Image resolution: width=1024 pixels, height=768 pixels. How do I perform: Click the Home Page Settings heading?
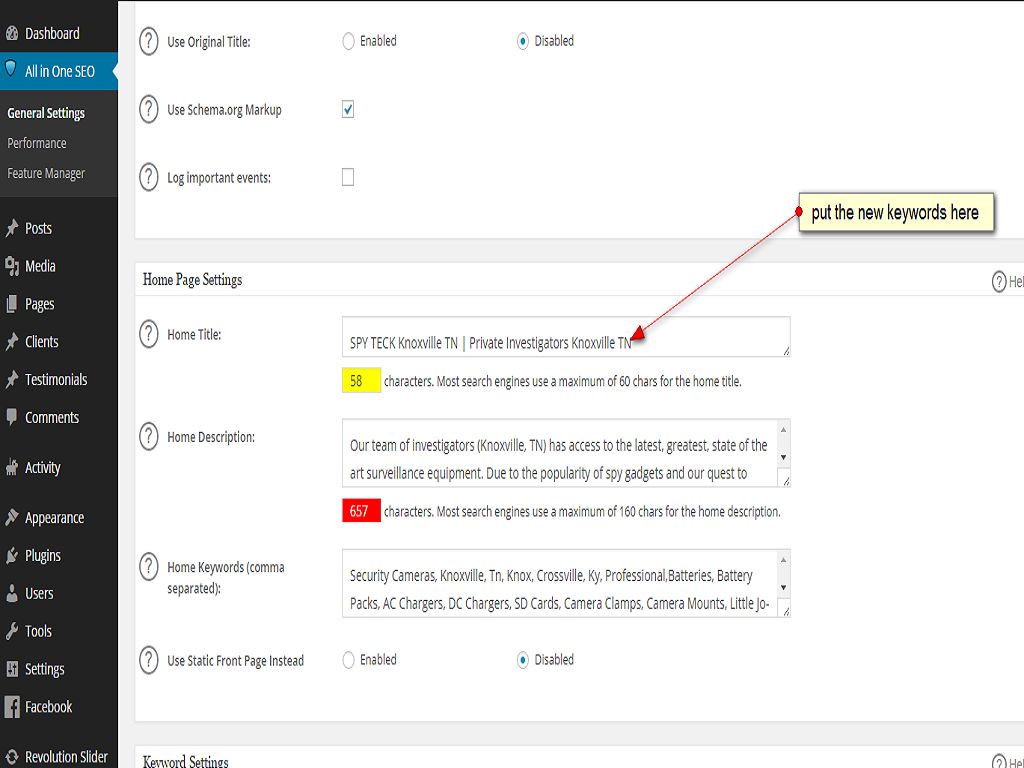[x=192, y=280]
